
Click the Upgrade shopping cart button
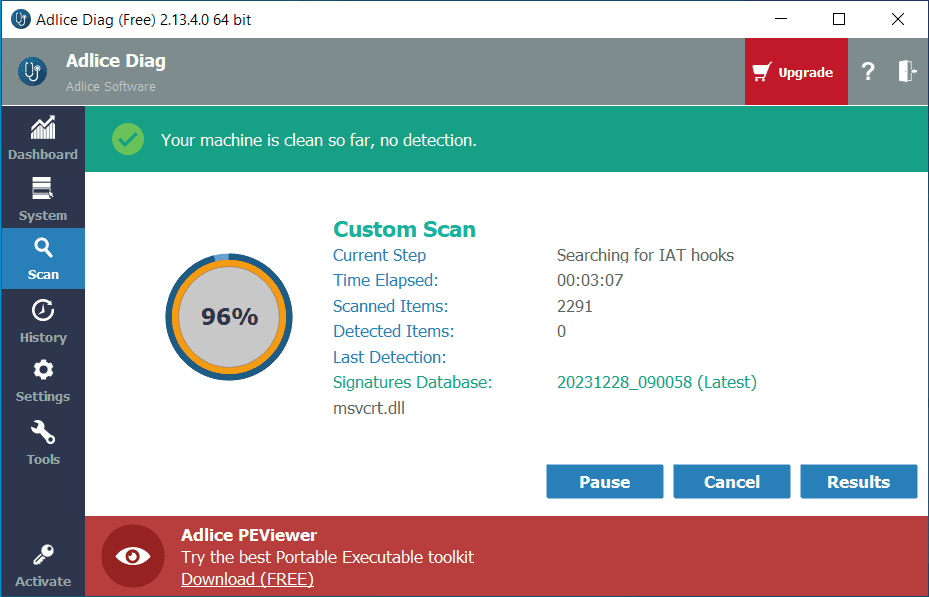[796, 72]
